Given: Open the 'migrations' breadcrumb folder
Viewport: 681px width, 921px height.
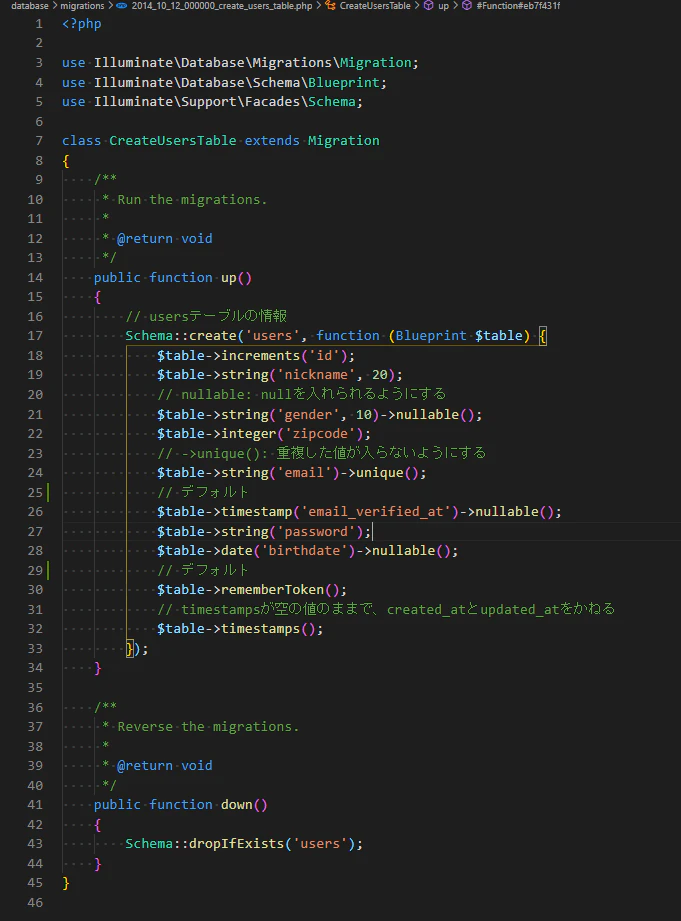Looking at the screenshot, I should (82, 6).
